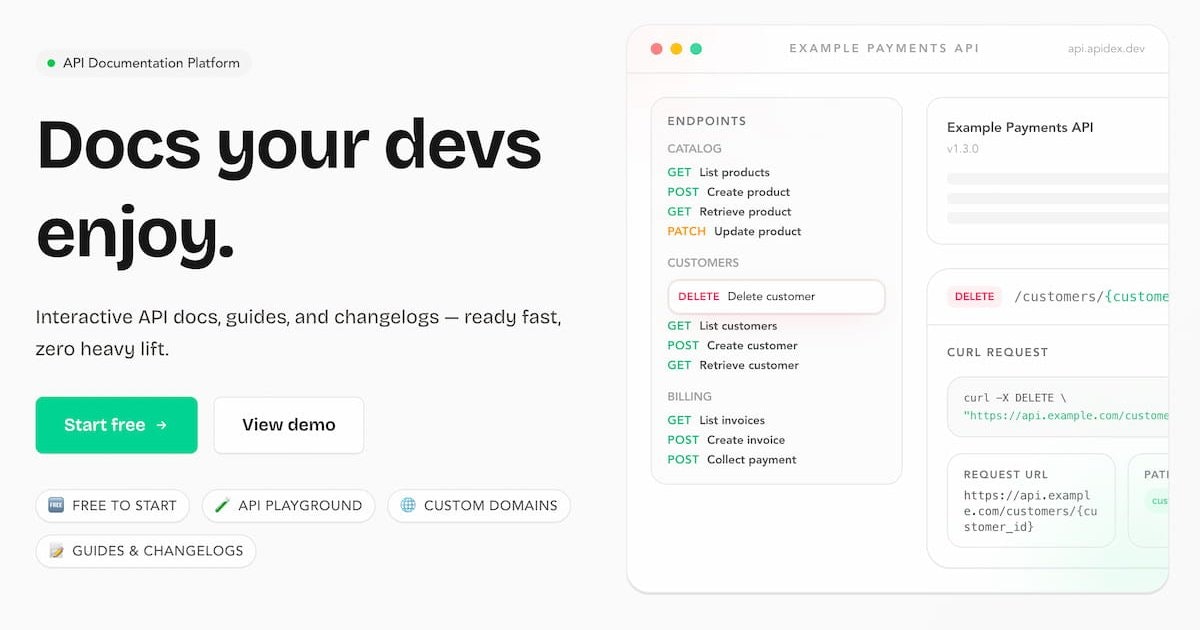1200x630 pixels.
Task: Click the FREE icon in Free to Start chip
Action: click(56, 505)
